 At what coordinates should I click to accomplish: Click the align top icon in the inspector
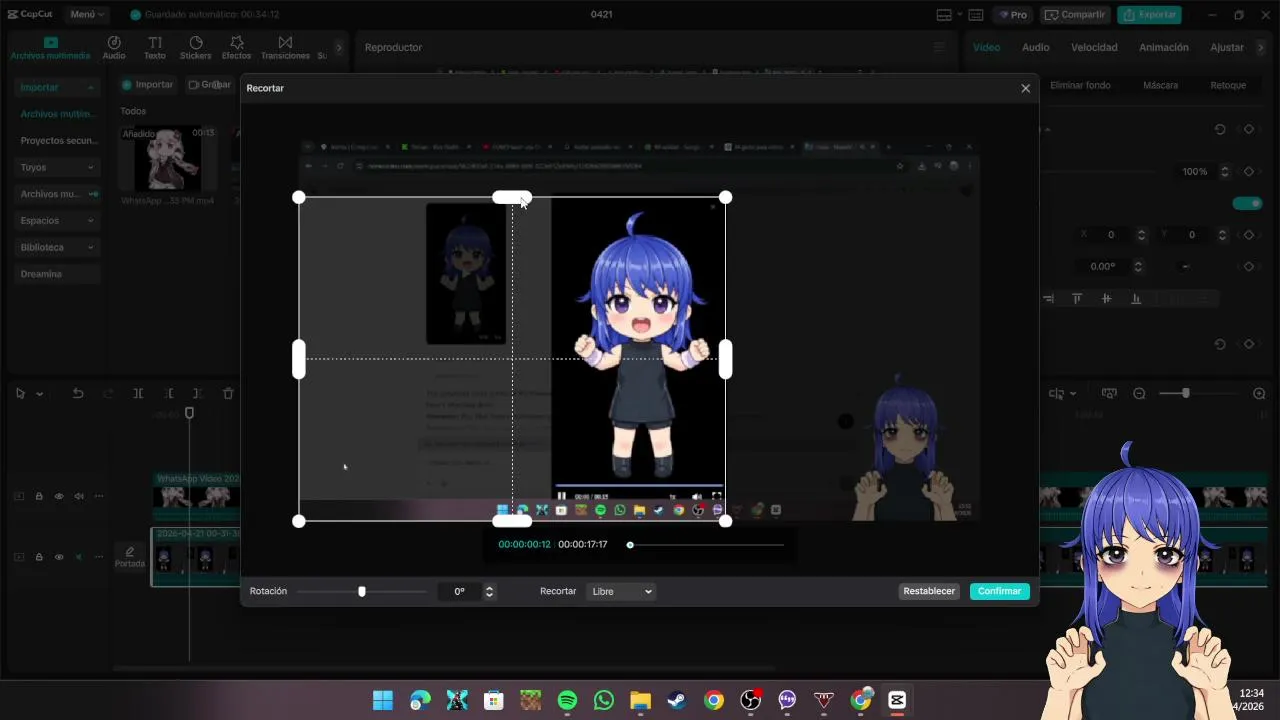[1077, 298]
